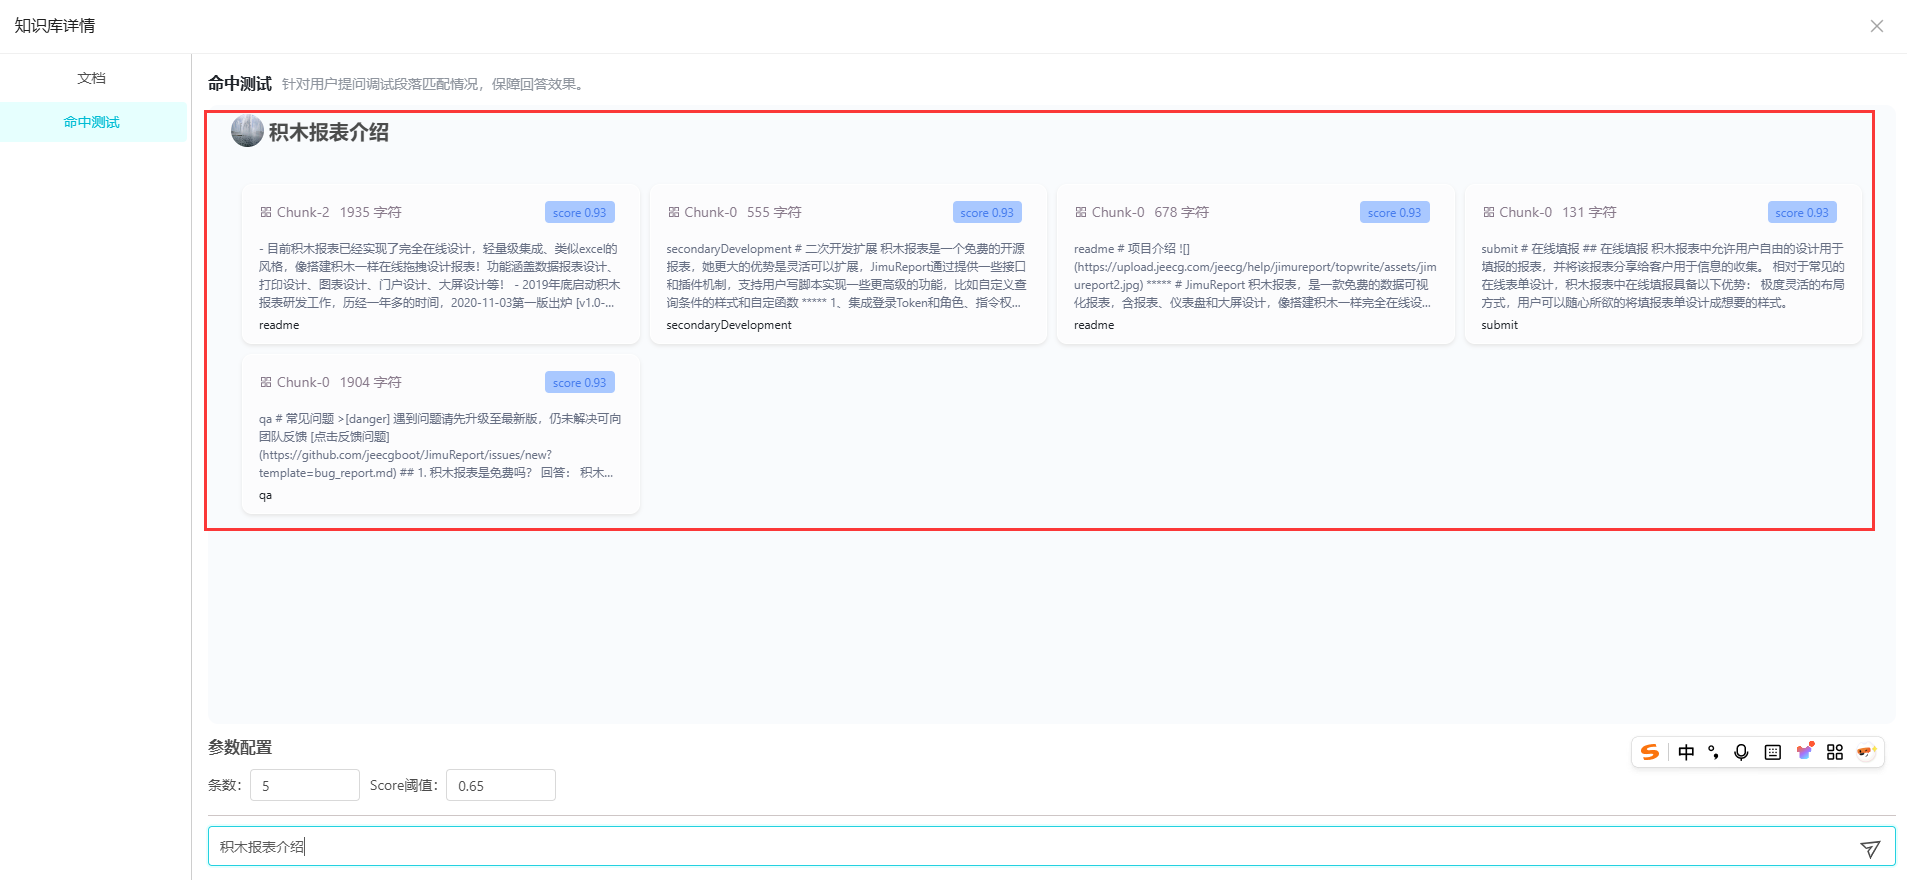This screenshot has width=1907, height=880.
Task: Click the readme source label under Chunk-0 678 字符
Action: [x=1094, y=325]
